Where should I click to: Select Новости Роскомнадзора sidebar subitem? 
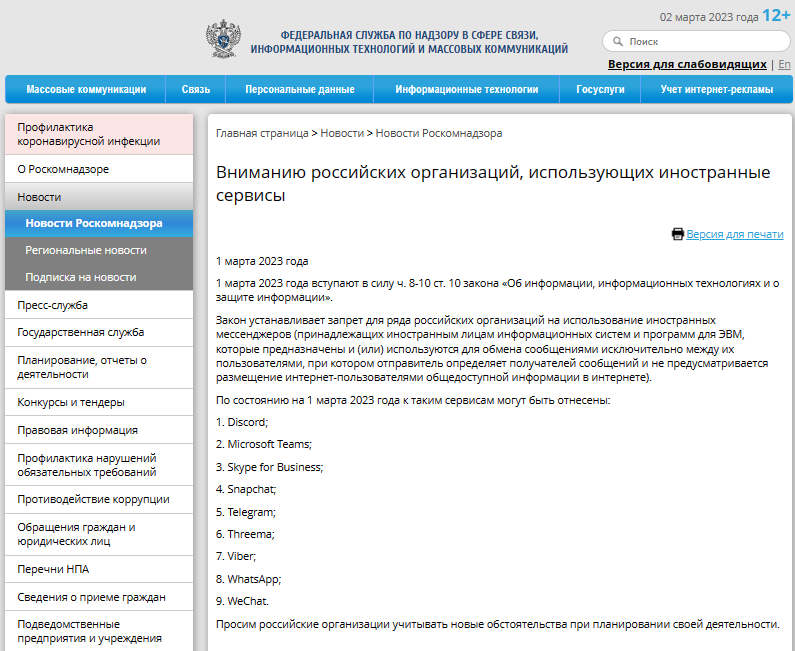pos(99,223)
